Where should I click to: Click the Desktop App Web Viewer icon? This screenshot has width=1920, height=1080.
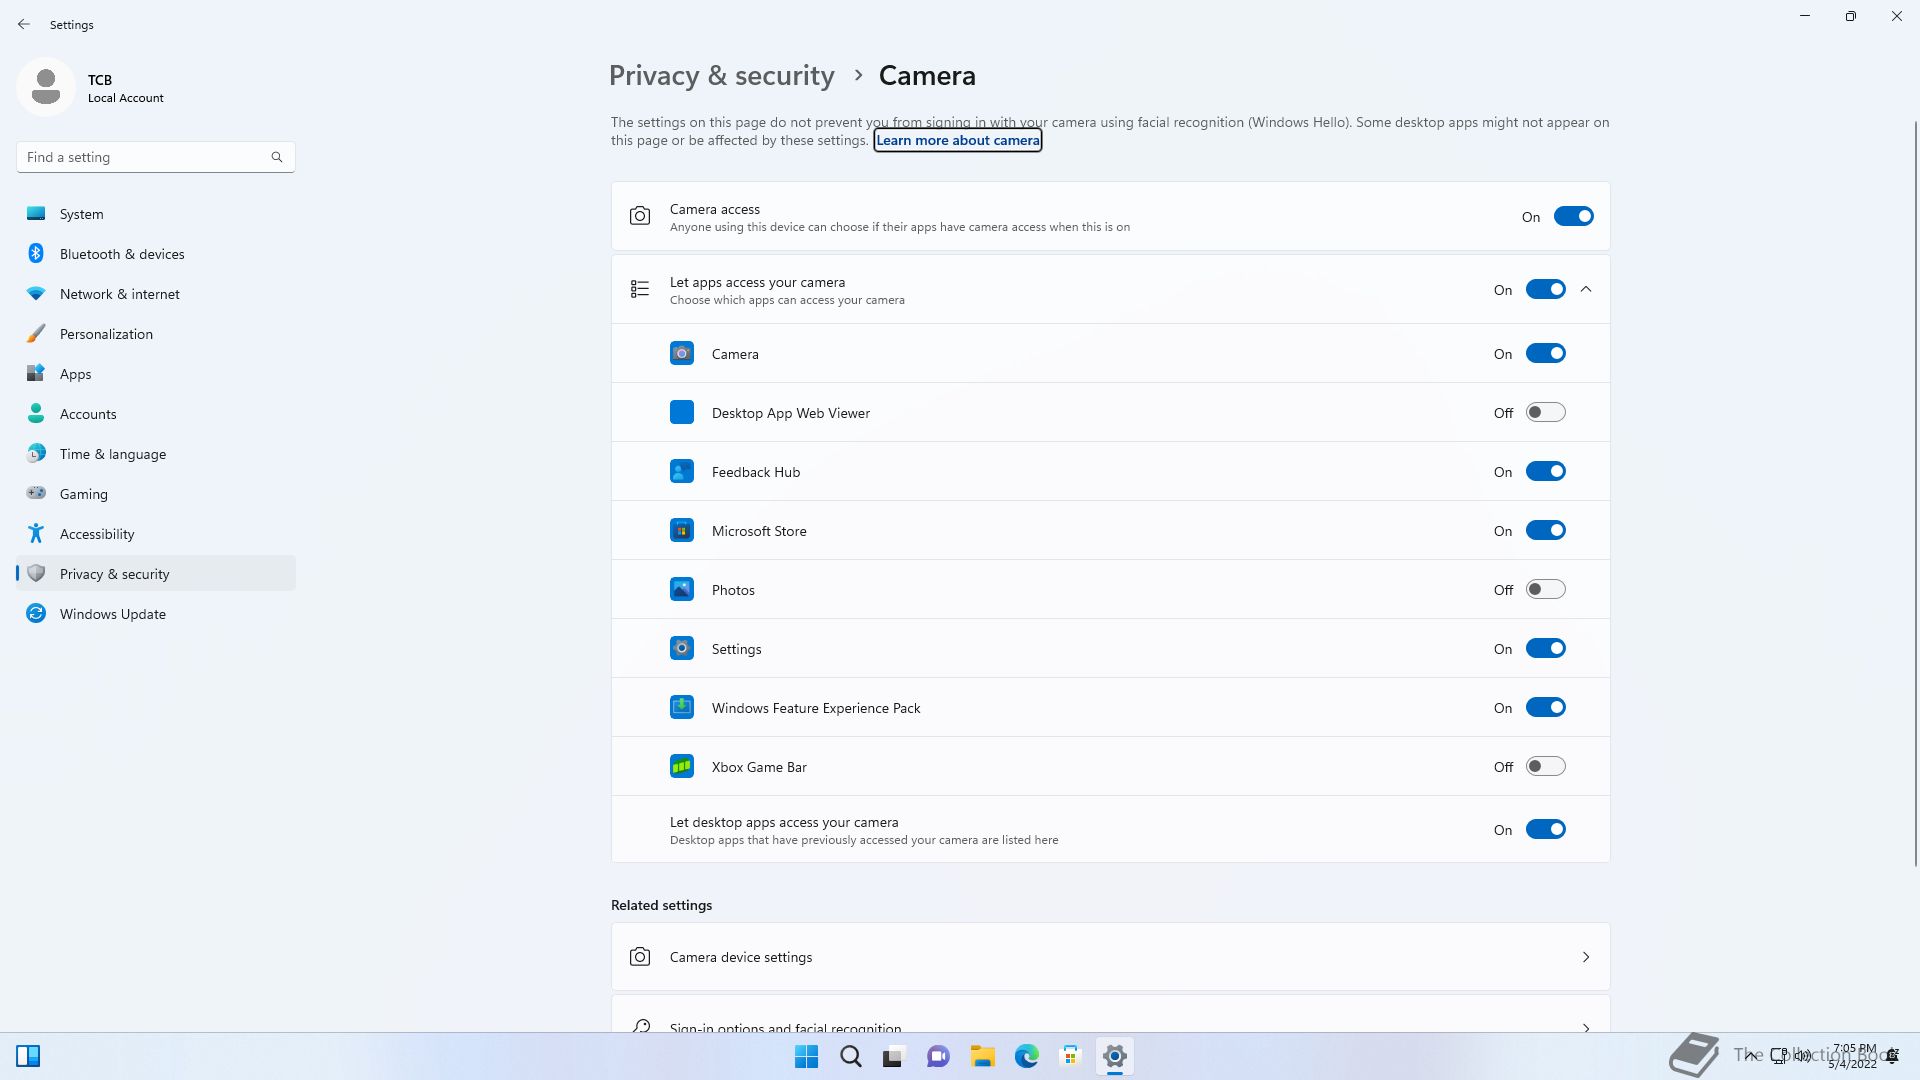[x=682, y=412]
